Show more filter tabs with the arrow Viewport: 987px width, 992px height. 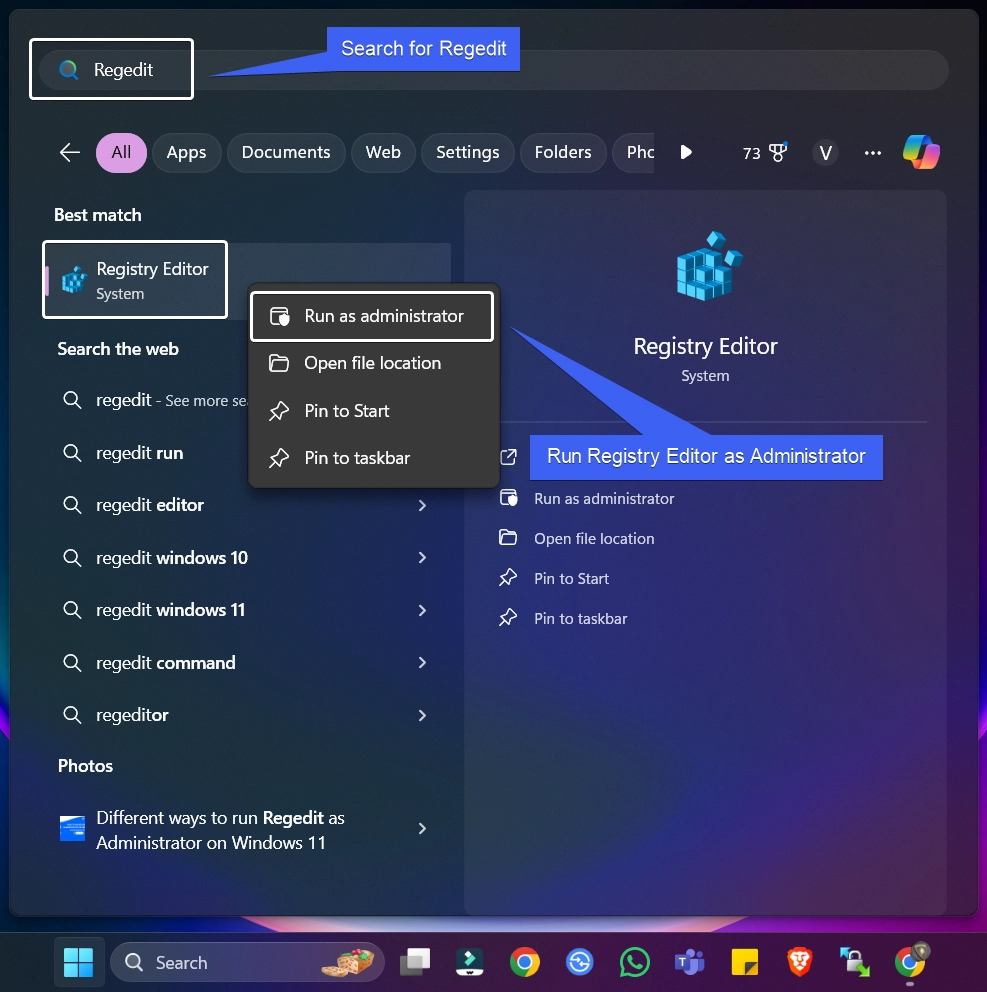686,152
